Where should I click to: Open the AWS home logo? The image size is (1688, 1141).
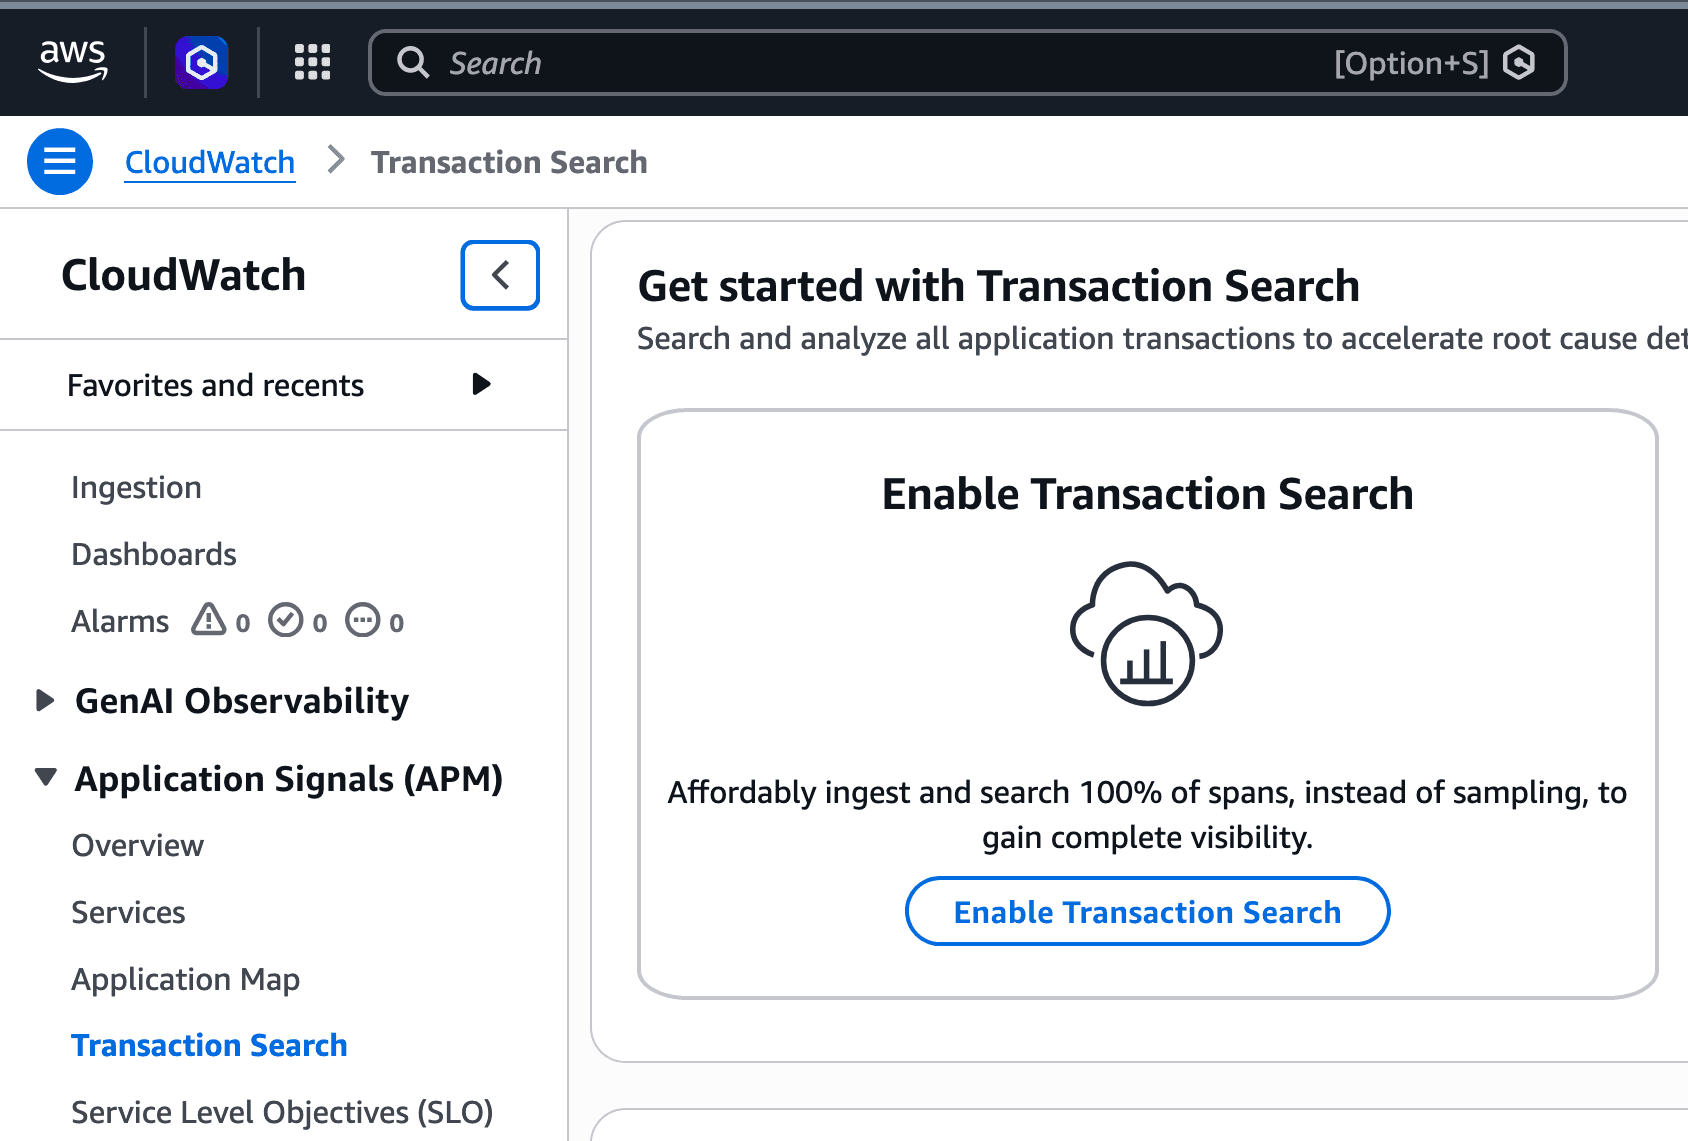[x=73, y=62]
